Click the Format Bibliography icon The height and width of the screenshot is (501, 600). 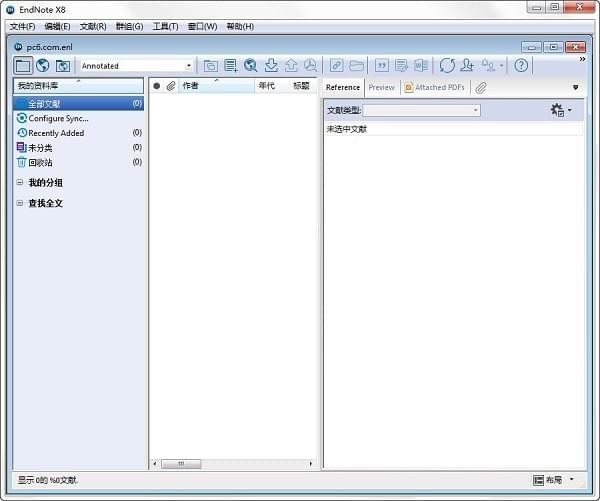[401, 66]
